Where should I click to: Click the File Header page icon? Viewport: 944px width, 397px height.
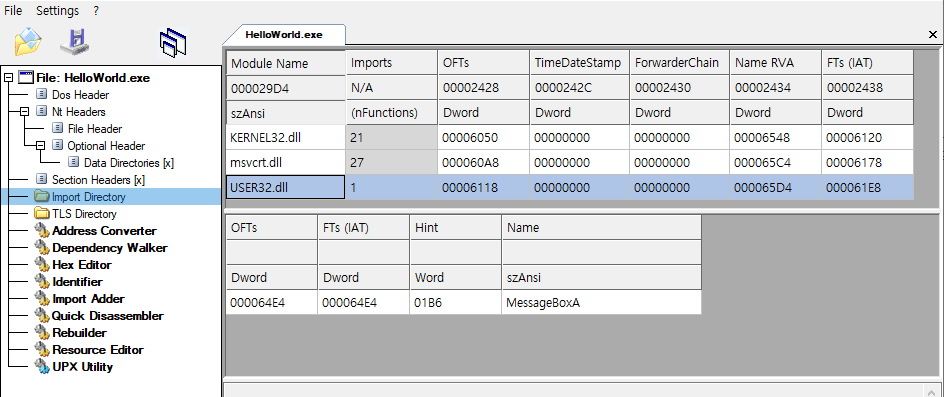57,128
